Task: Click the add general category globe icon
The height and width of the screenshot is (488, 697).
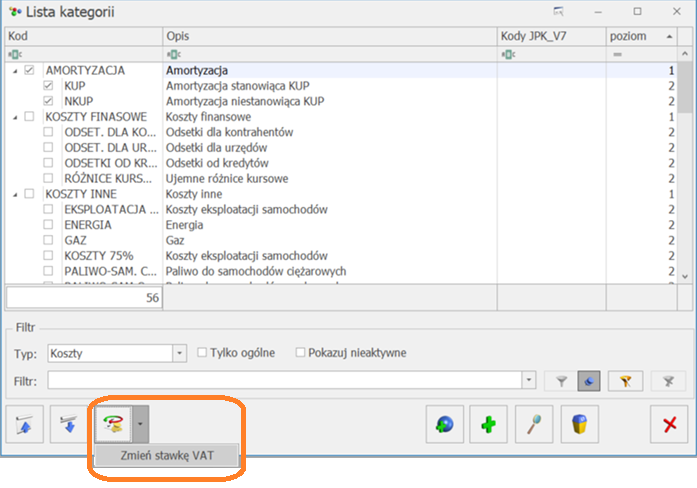Action: [x=445, y=424]
